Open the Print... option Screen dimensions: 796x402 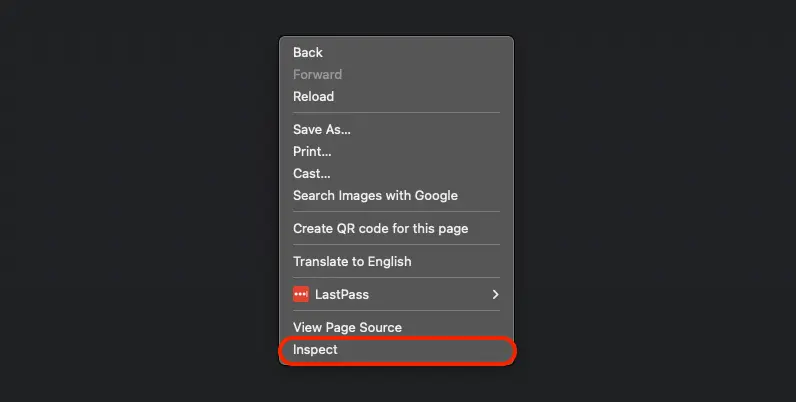(312, 151)
